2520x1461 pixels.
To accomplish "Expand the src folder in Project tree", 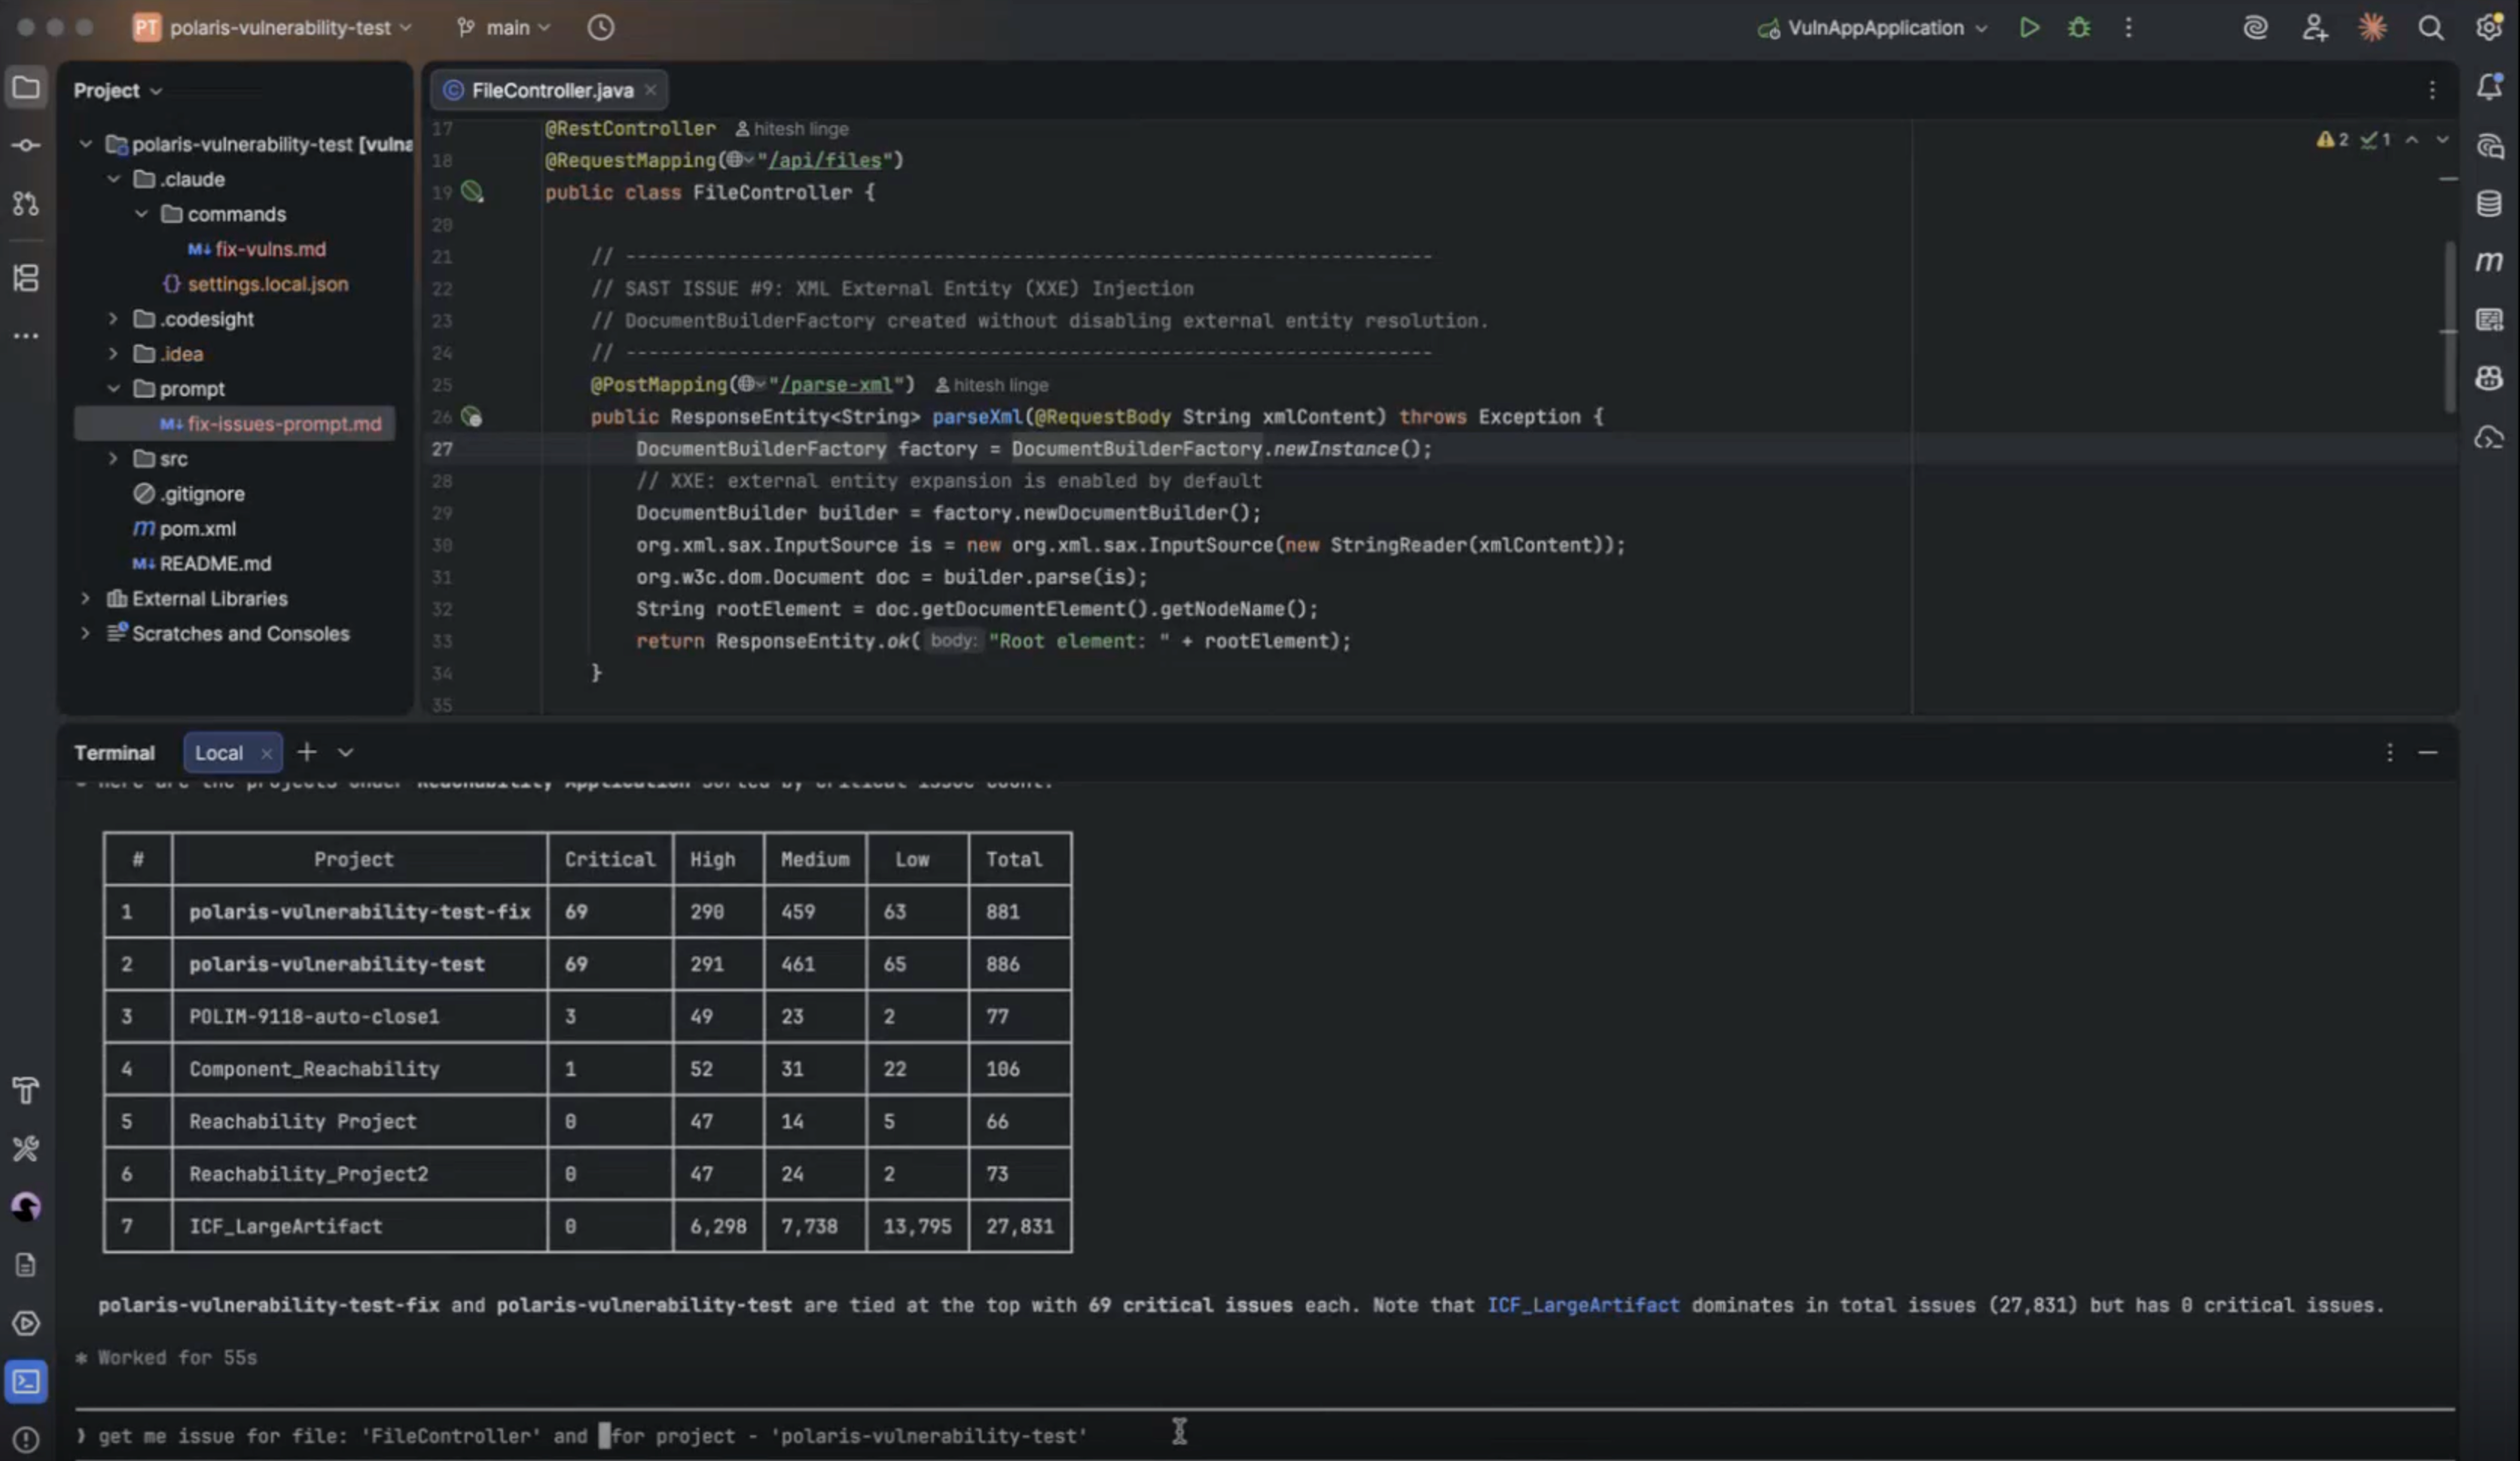I will coord(112,459).
